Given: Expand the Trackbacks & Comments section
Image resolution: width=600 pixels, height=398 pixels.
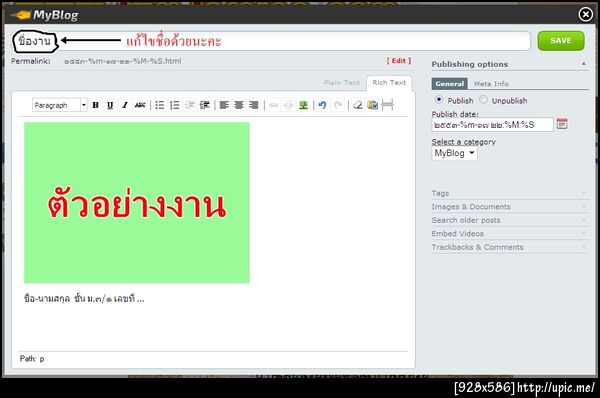Looking at the screenshot, I should (510, 247).
